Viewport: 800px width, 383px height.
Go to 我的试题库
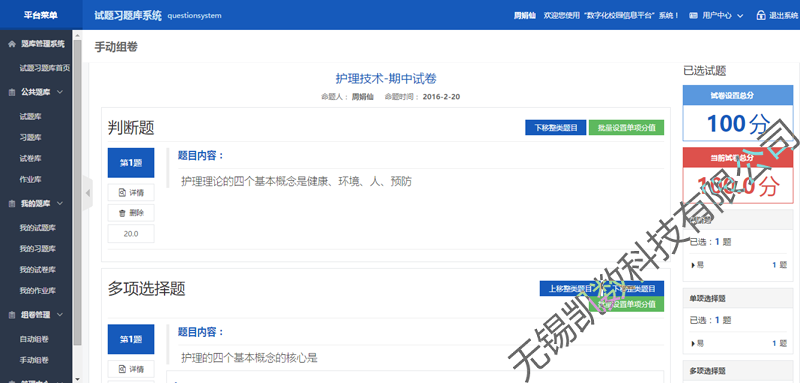coord(38,228)
